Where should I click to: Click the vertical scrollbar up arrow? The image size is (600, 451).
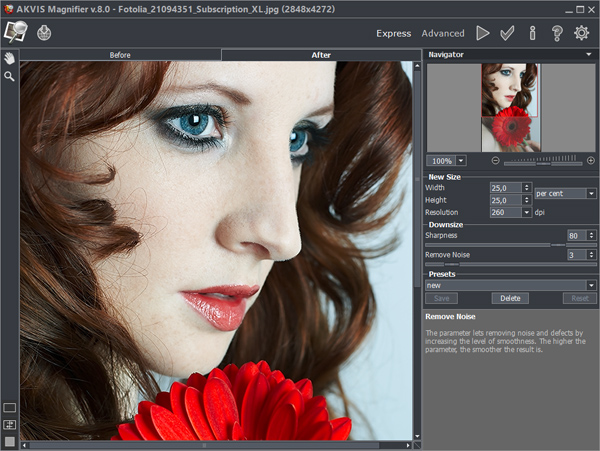pyautogui.click(x=417, y=66)
